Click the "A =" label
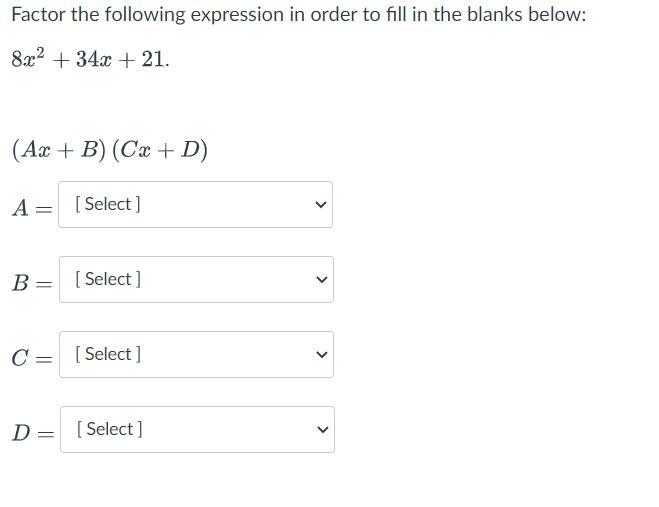Viewport: 659px width, 507px height. [x=31, y=208]
